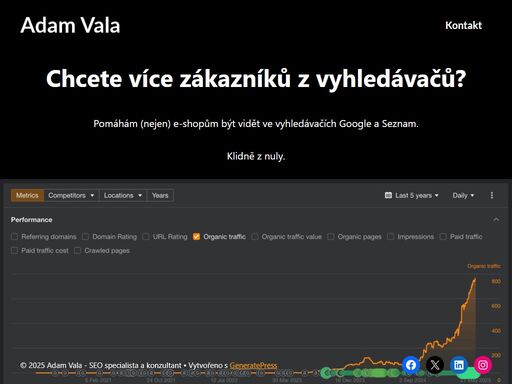
Task: Enable the Referring domains checkbox
Action: click(x=14, y=237)
